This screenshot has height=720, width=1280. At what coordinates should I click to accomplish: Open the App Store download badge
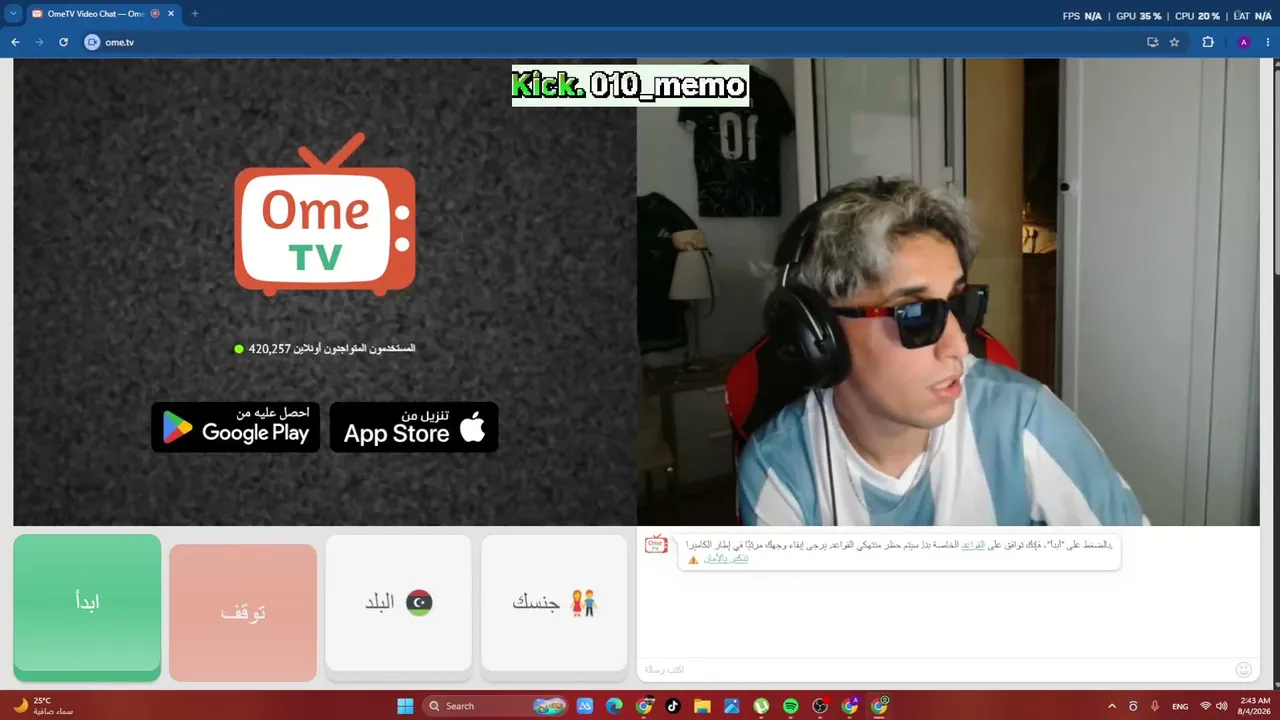[414, 427]
